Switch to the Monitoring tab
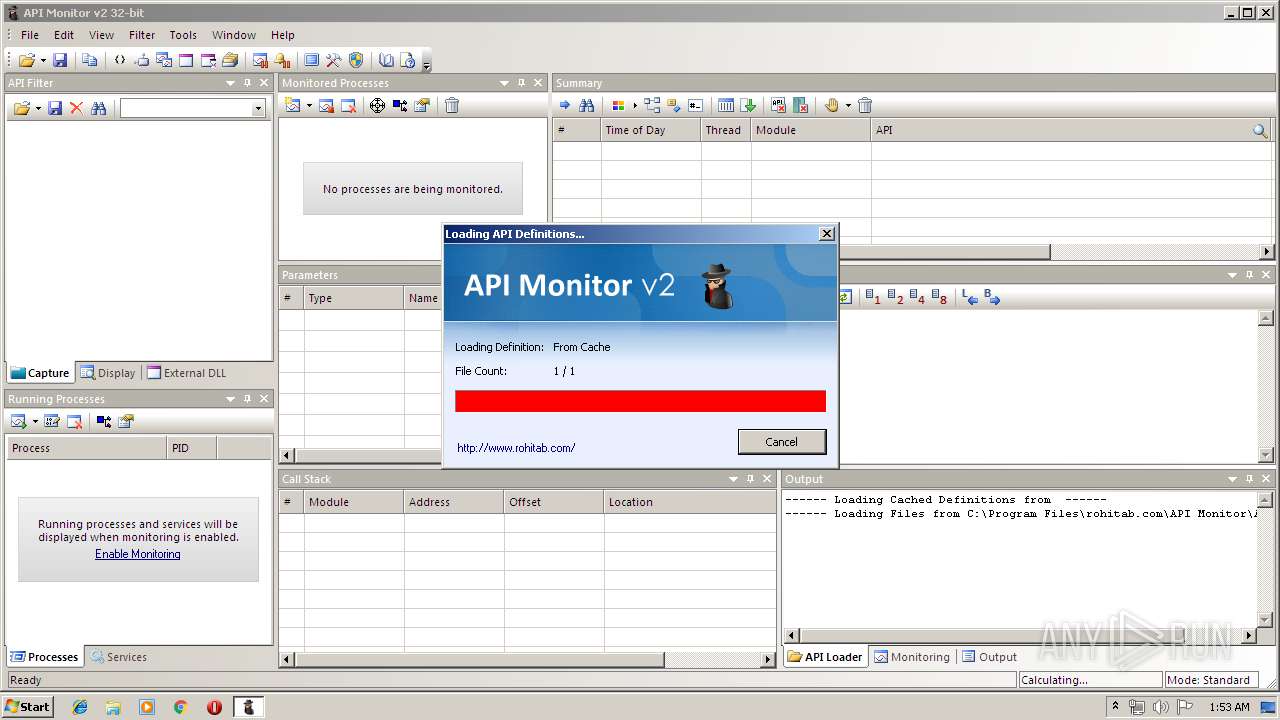The width and height of the screenshot is (1280, 720). (x=912, y=657)
